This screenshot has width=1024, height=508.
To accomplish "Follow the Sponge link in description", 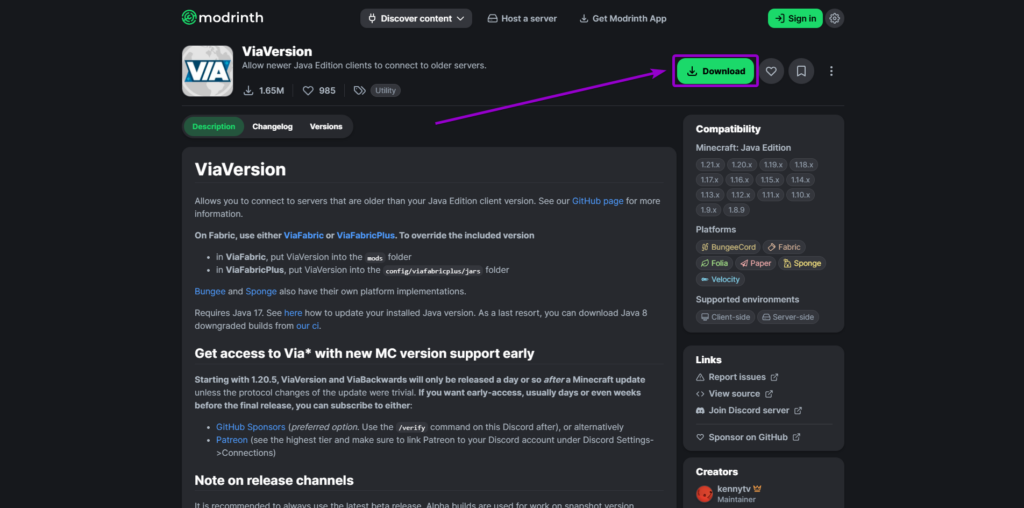I will point(261,291).
